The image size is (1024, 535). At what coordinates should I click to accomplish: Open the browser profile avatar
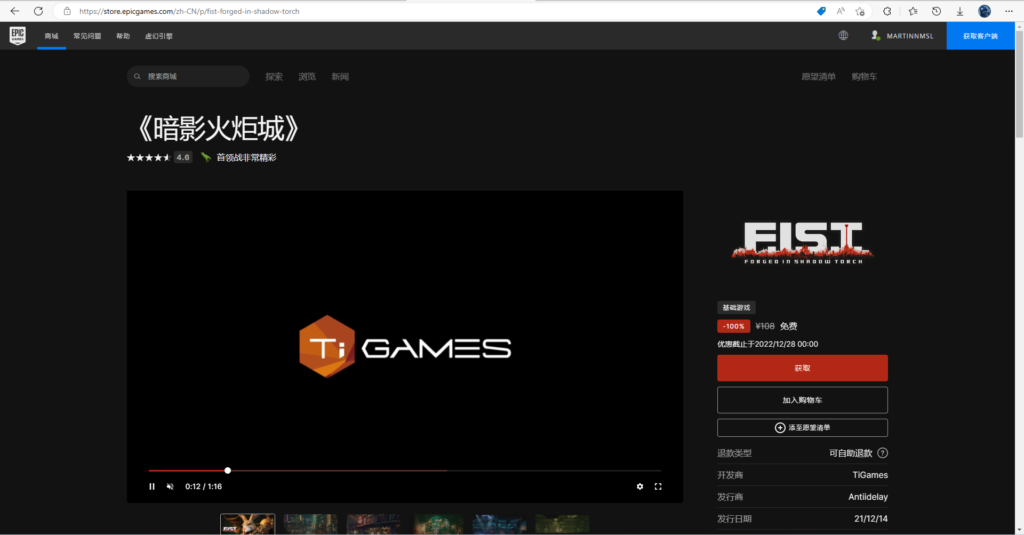click(984, 11)
